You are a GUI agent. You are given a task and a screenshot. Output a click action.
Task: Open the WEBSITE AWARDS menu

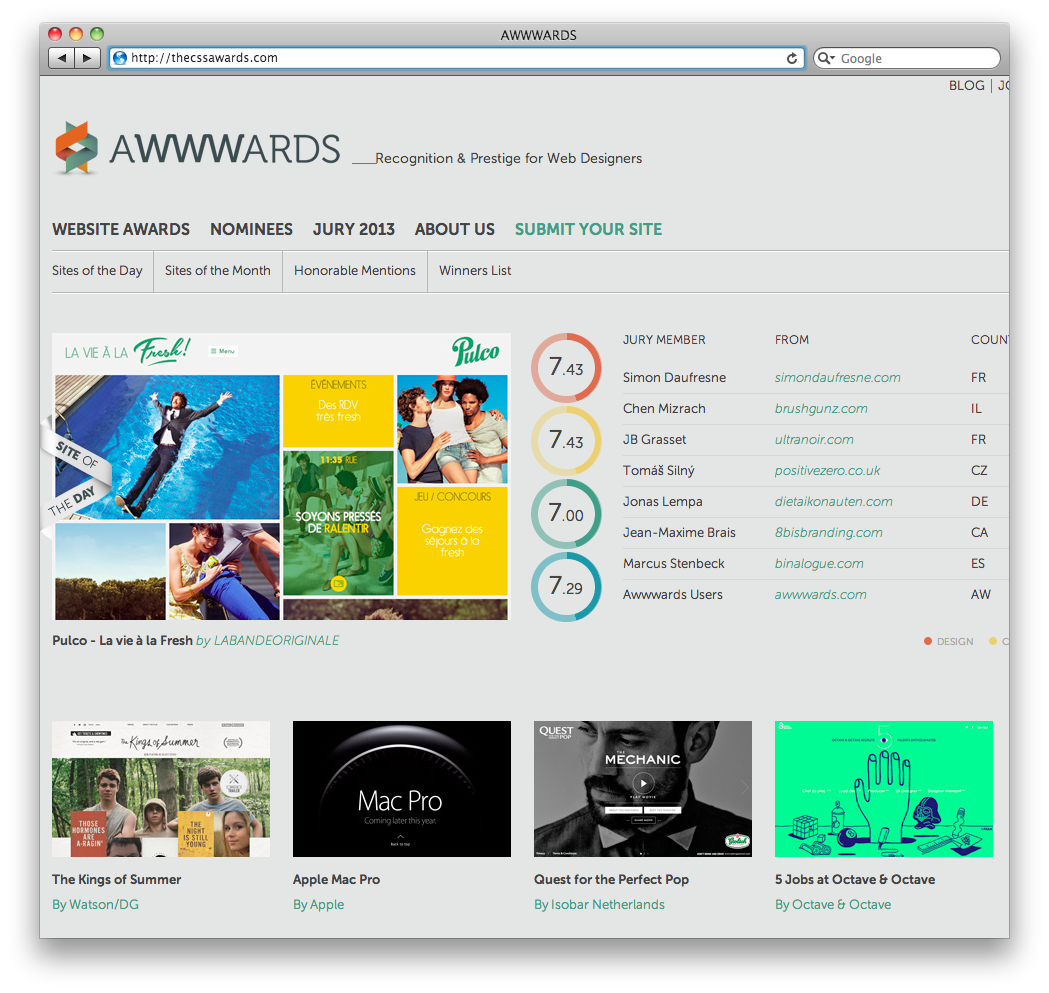[x=121, y=230]
